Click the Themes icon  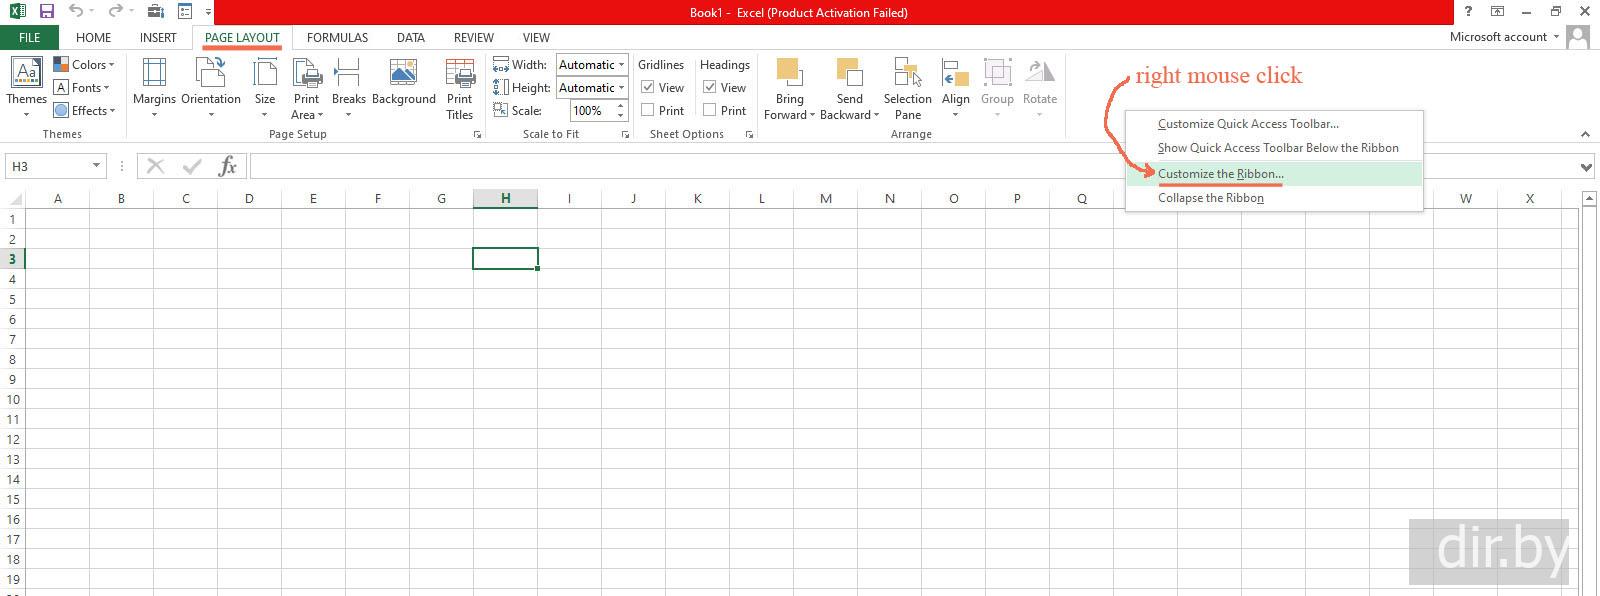26,74
